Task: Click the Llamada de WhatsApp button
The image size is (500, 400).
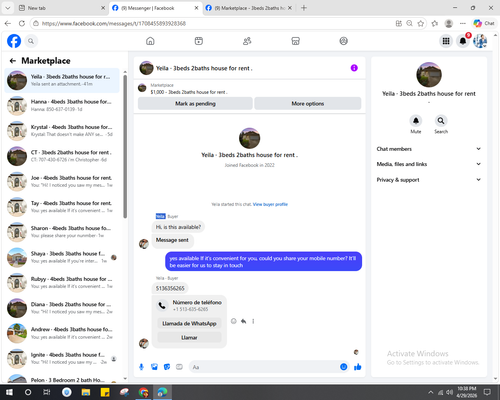Action: [x=189, y=324]
